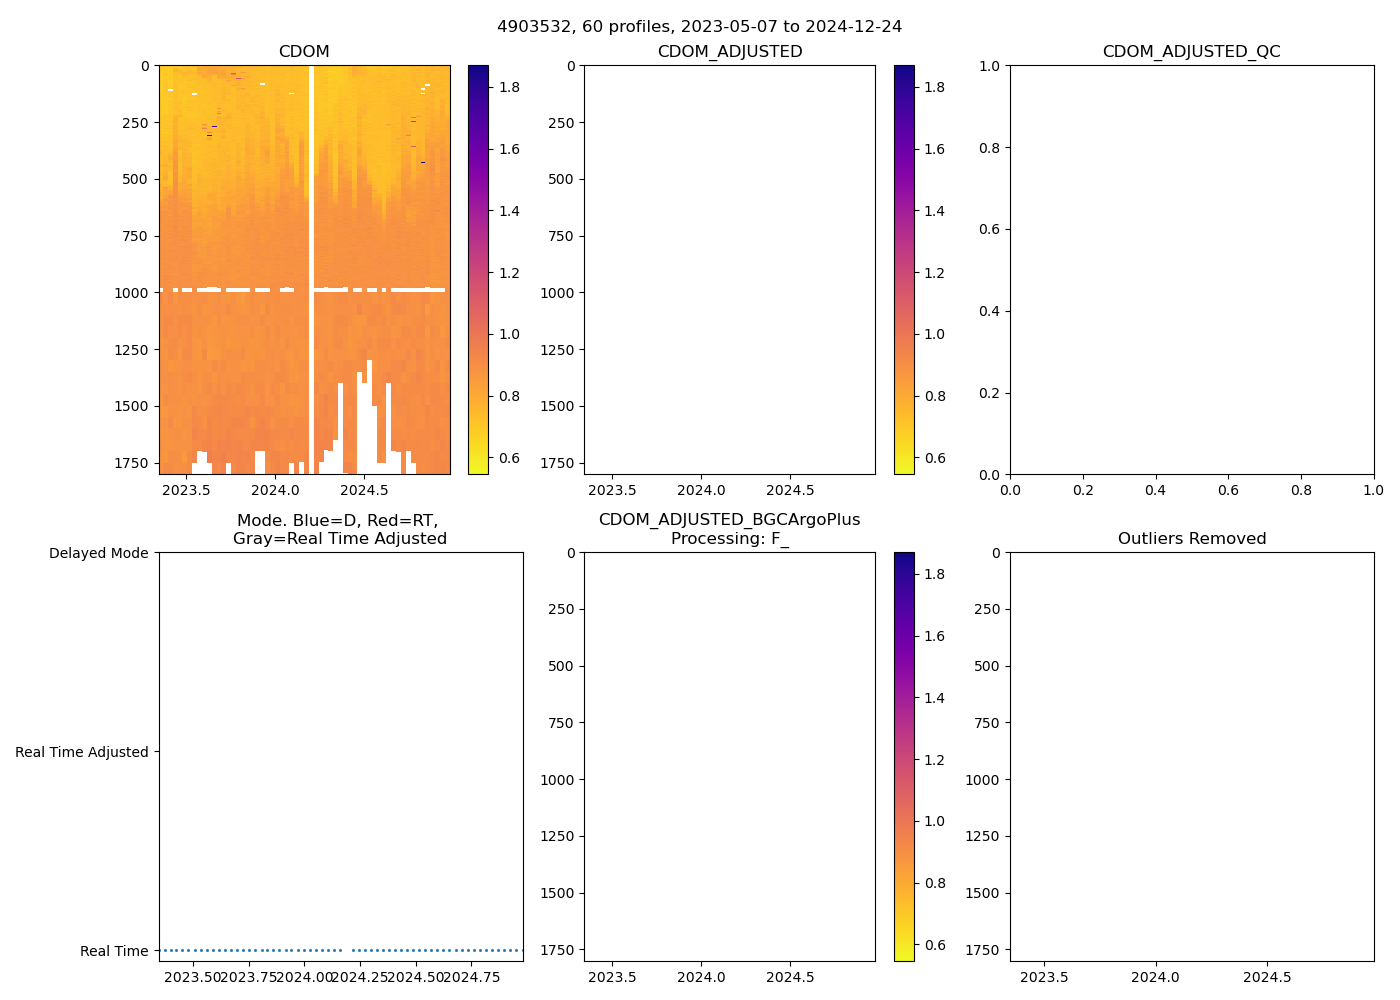
Task: Click the BGCArgoPlus plot's colorbar
Action: [904, 756]
